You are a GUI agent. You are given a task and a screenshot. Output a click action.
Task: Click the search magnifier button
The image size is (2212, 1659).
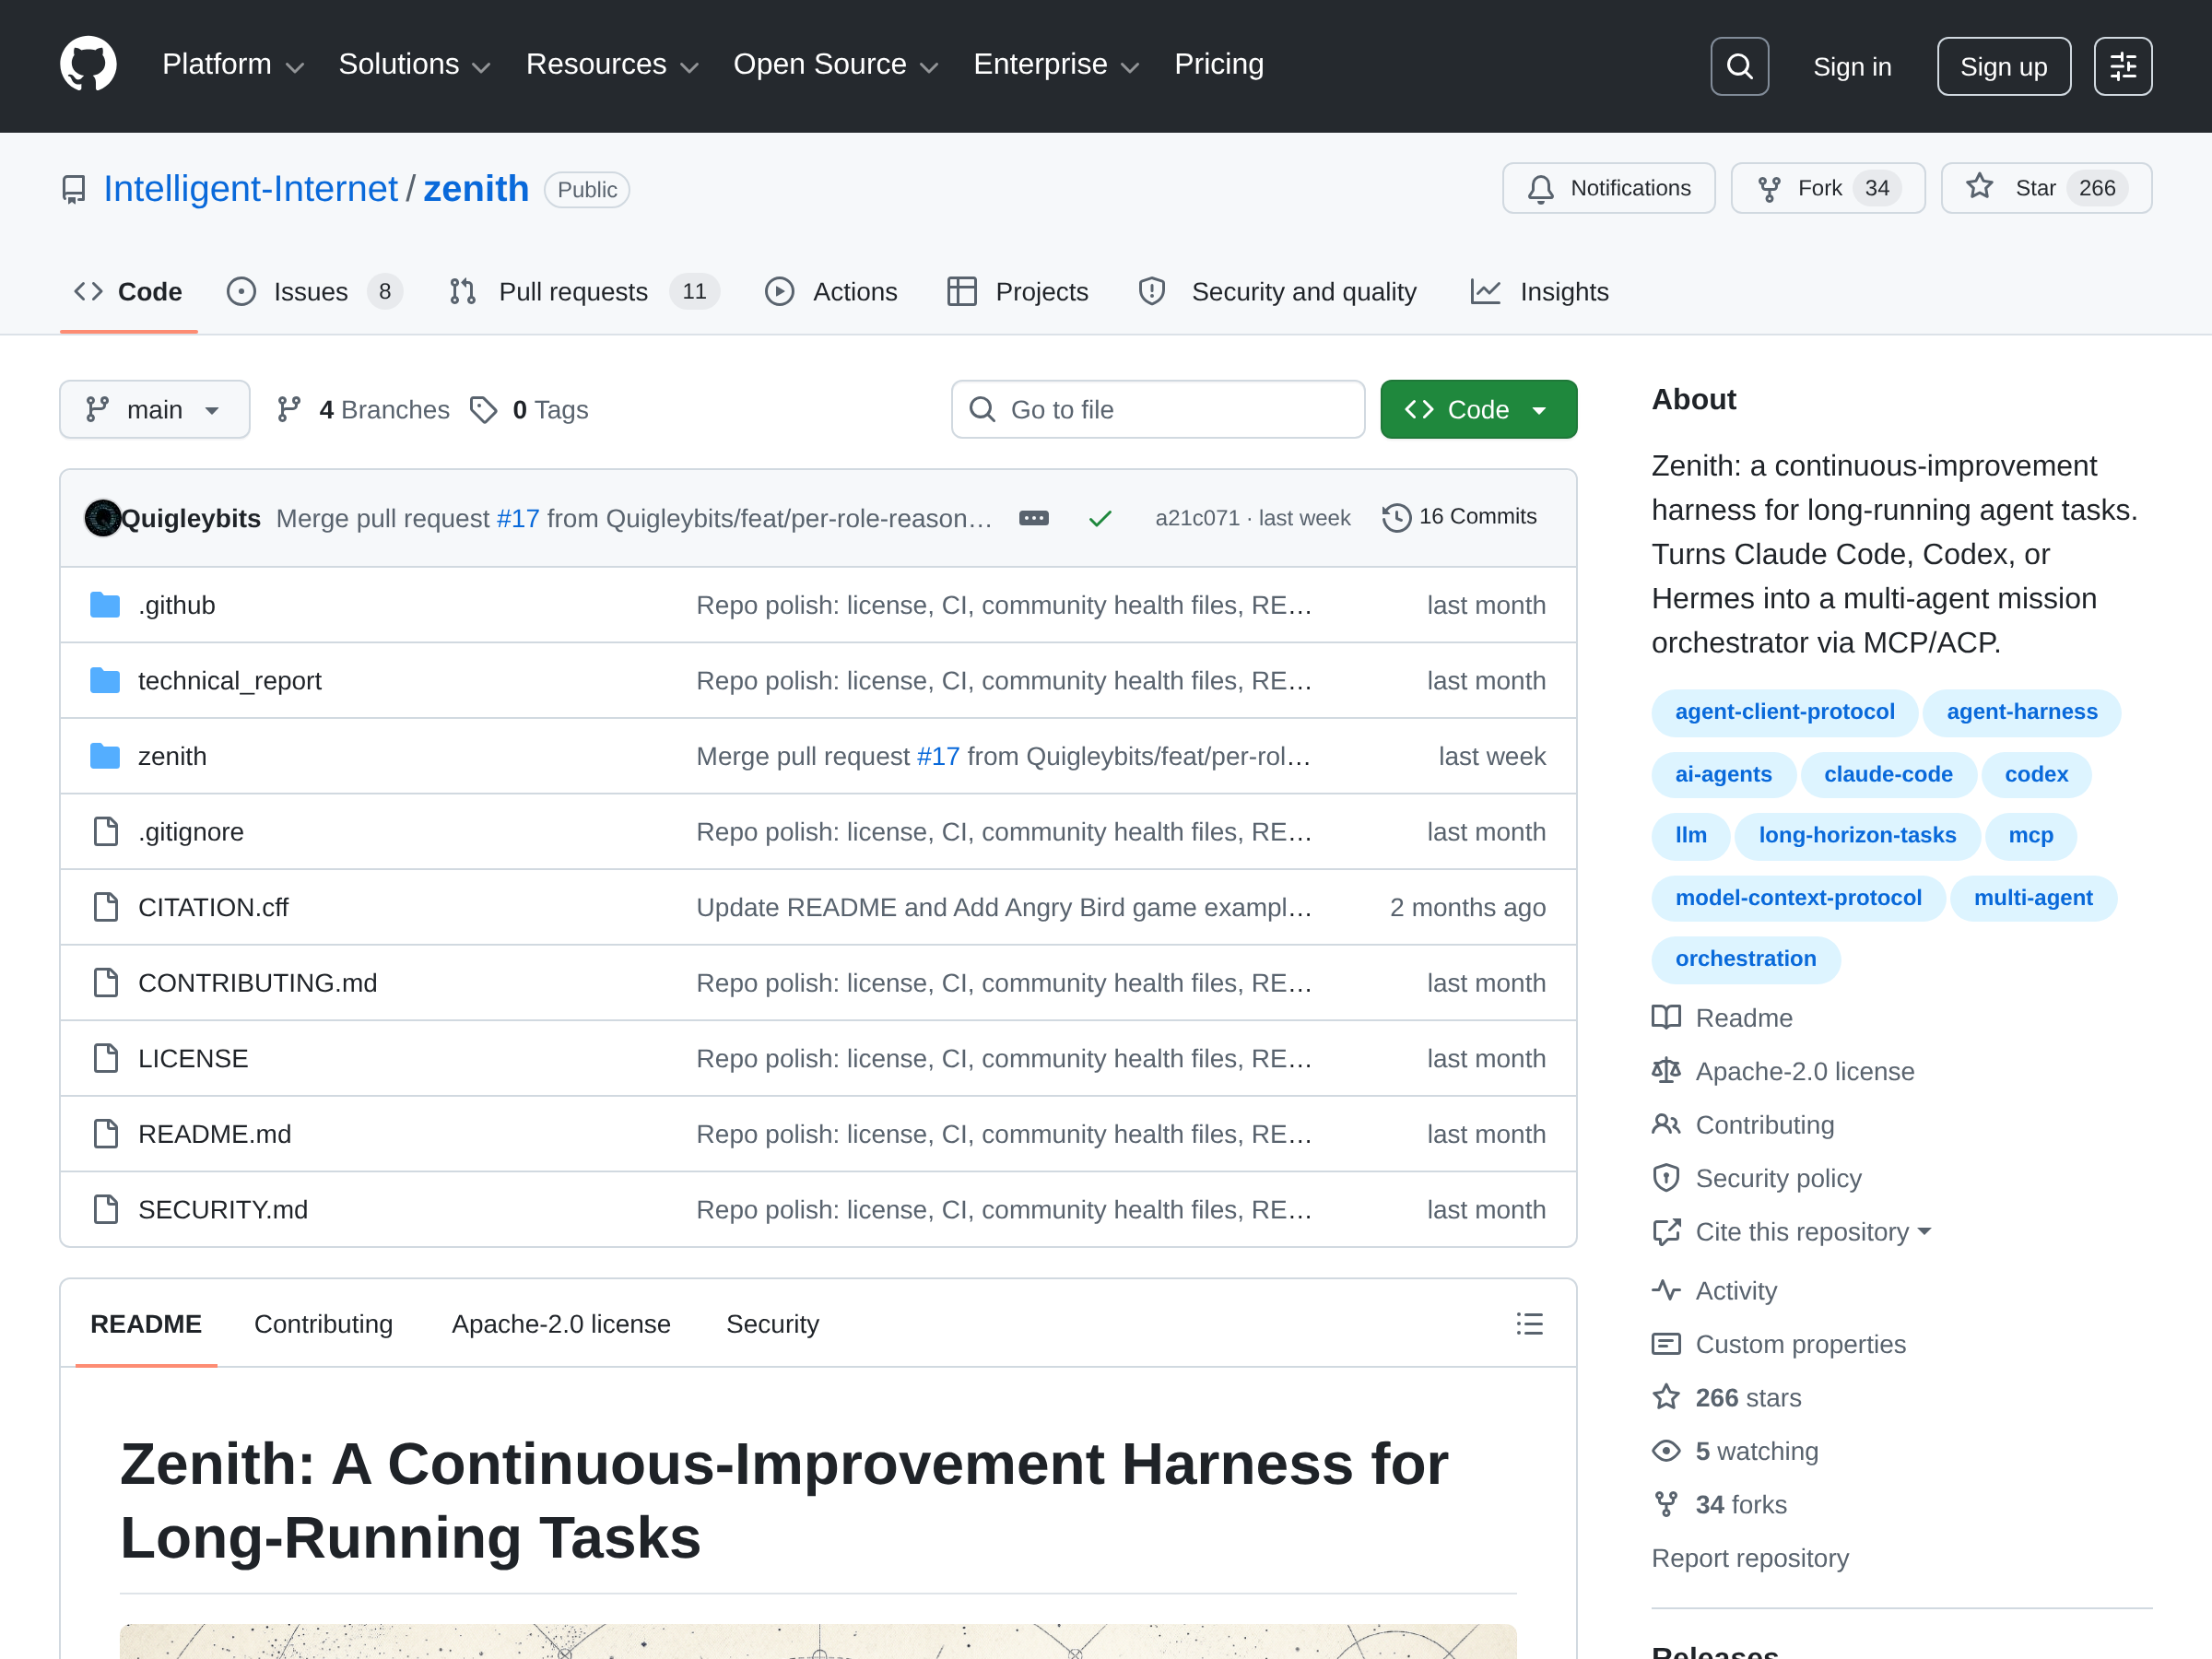click(x=1739, y=66)
